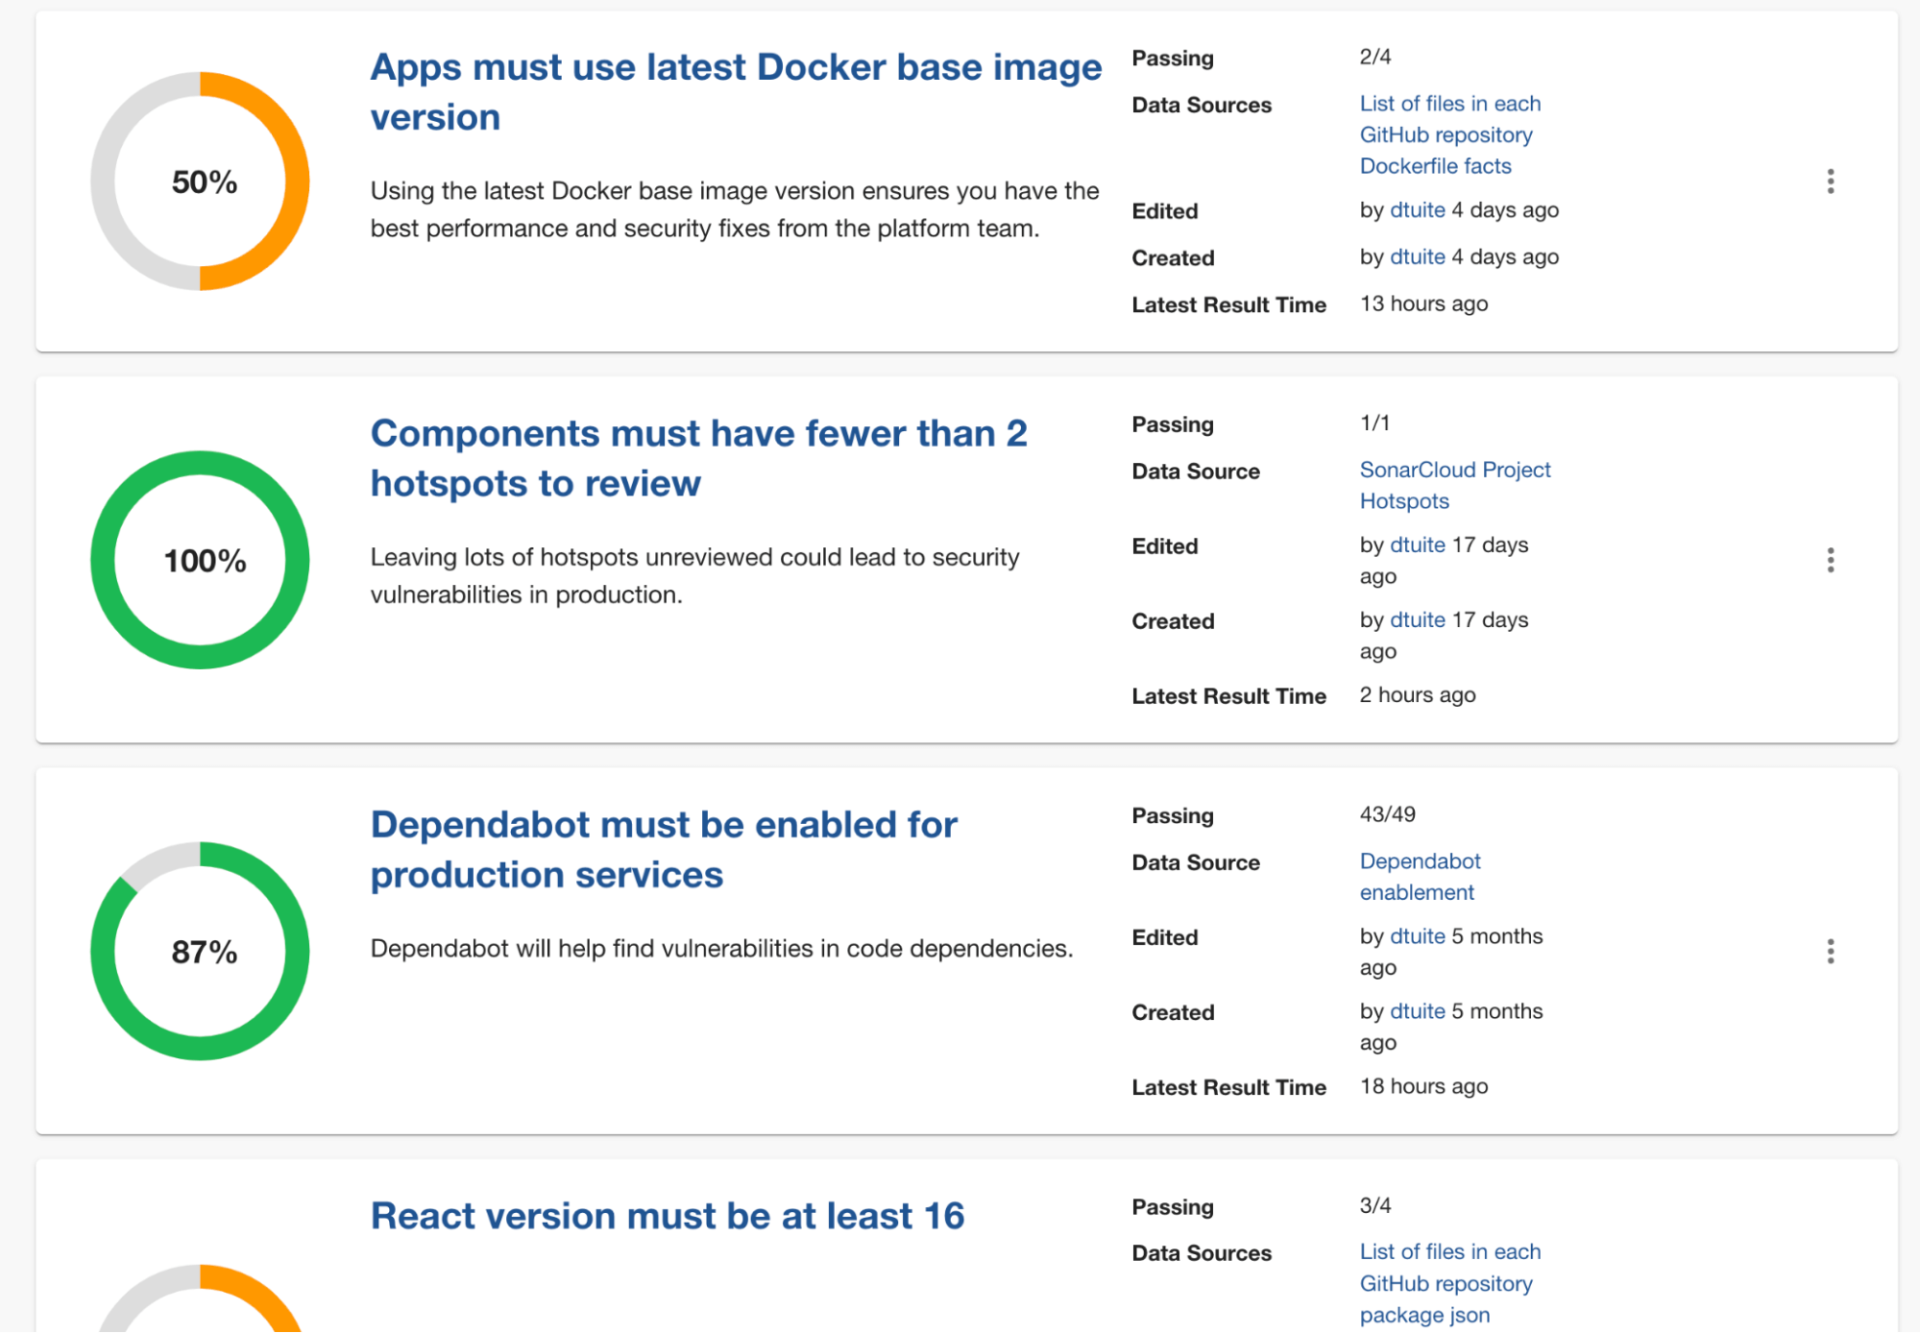Open the 'package json' data source link

pyautogui.click(x=1424, y=1315)
